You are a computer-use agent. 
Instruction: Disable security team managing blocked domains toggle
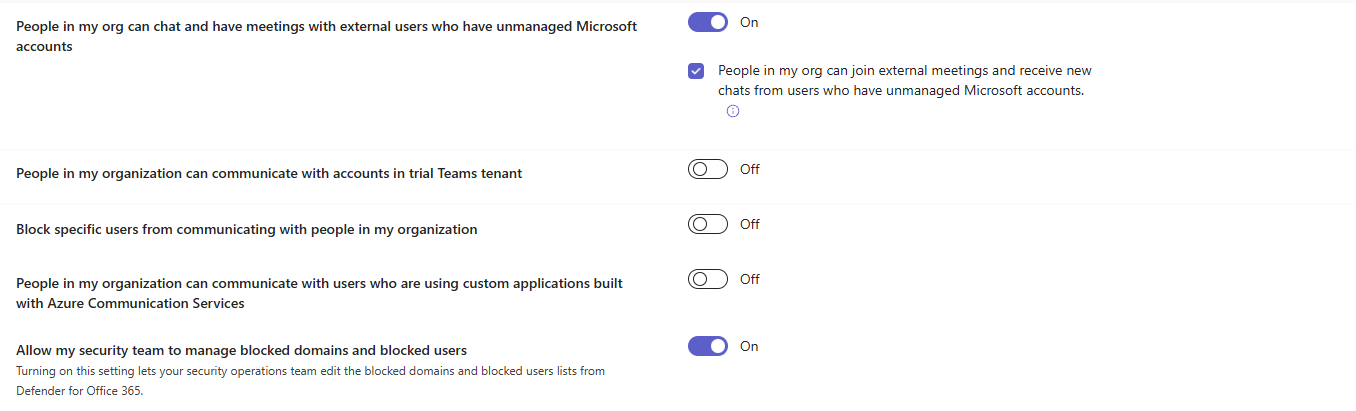click(x=707, y=346)
